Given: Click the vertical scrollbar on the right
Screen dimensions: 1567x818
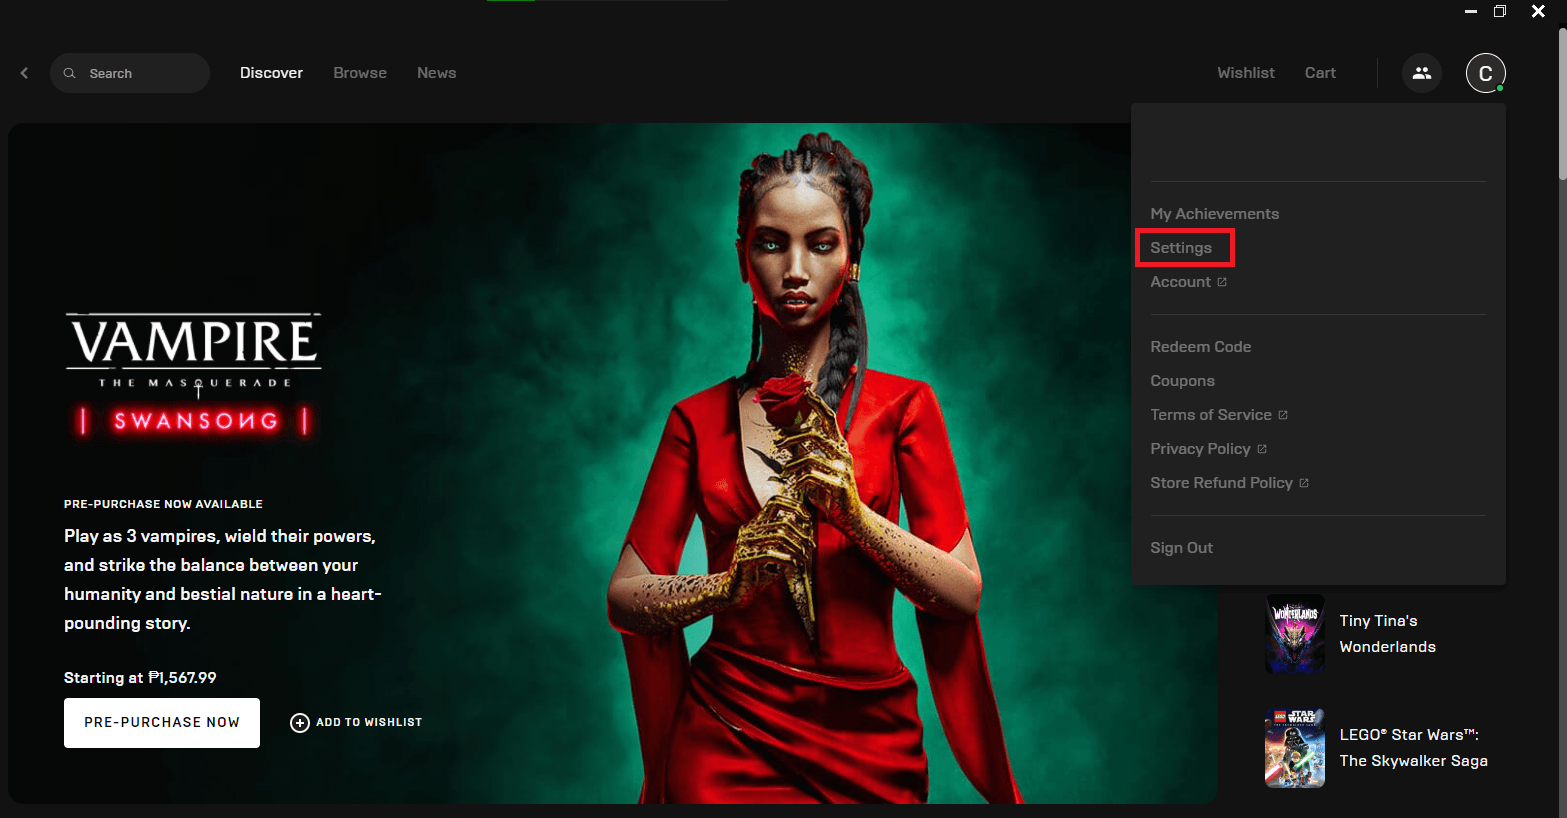Looking at the screenshot, I should pyautogui.click(x=1562, y=103).
